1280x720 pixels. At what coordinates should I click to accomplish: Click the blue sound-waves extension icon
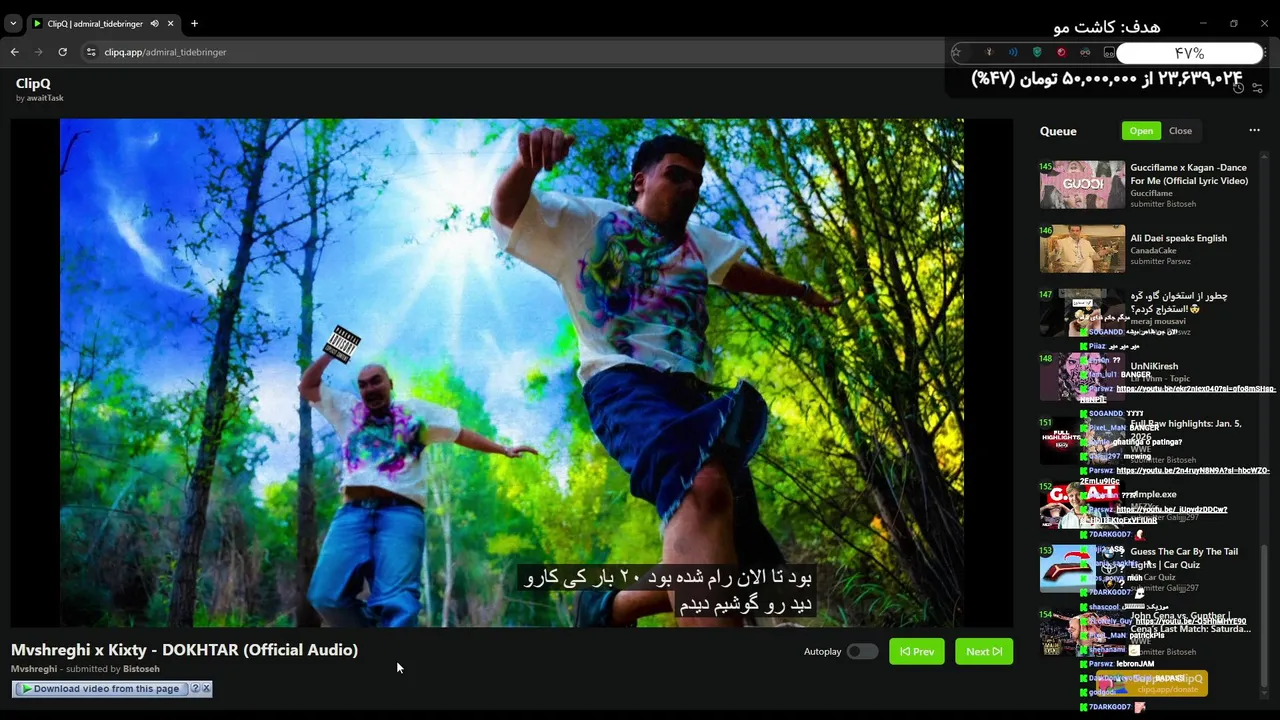1013,52
